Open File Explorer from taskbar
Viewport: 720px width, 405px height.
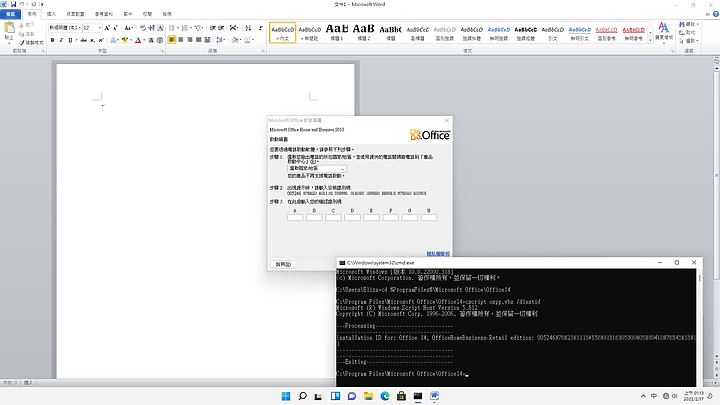[368, 396]
